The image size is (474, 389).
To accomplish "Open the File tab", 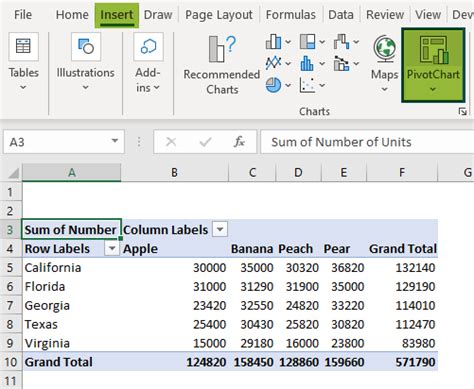I will point(23,15).
